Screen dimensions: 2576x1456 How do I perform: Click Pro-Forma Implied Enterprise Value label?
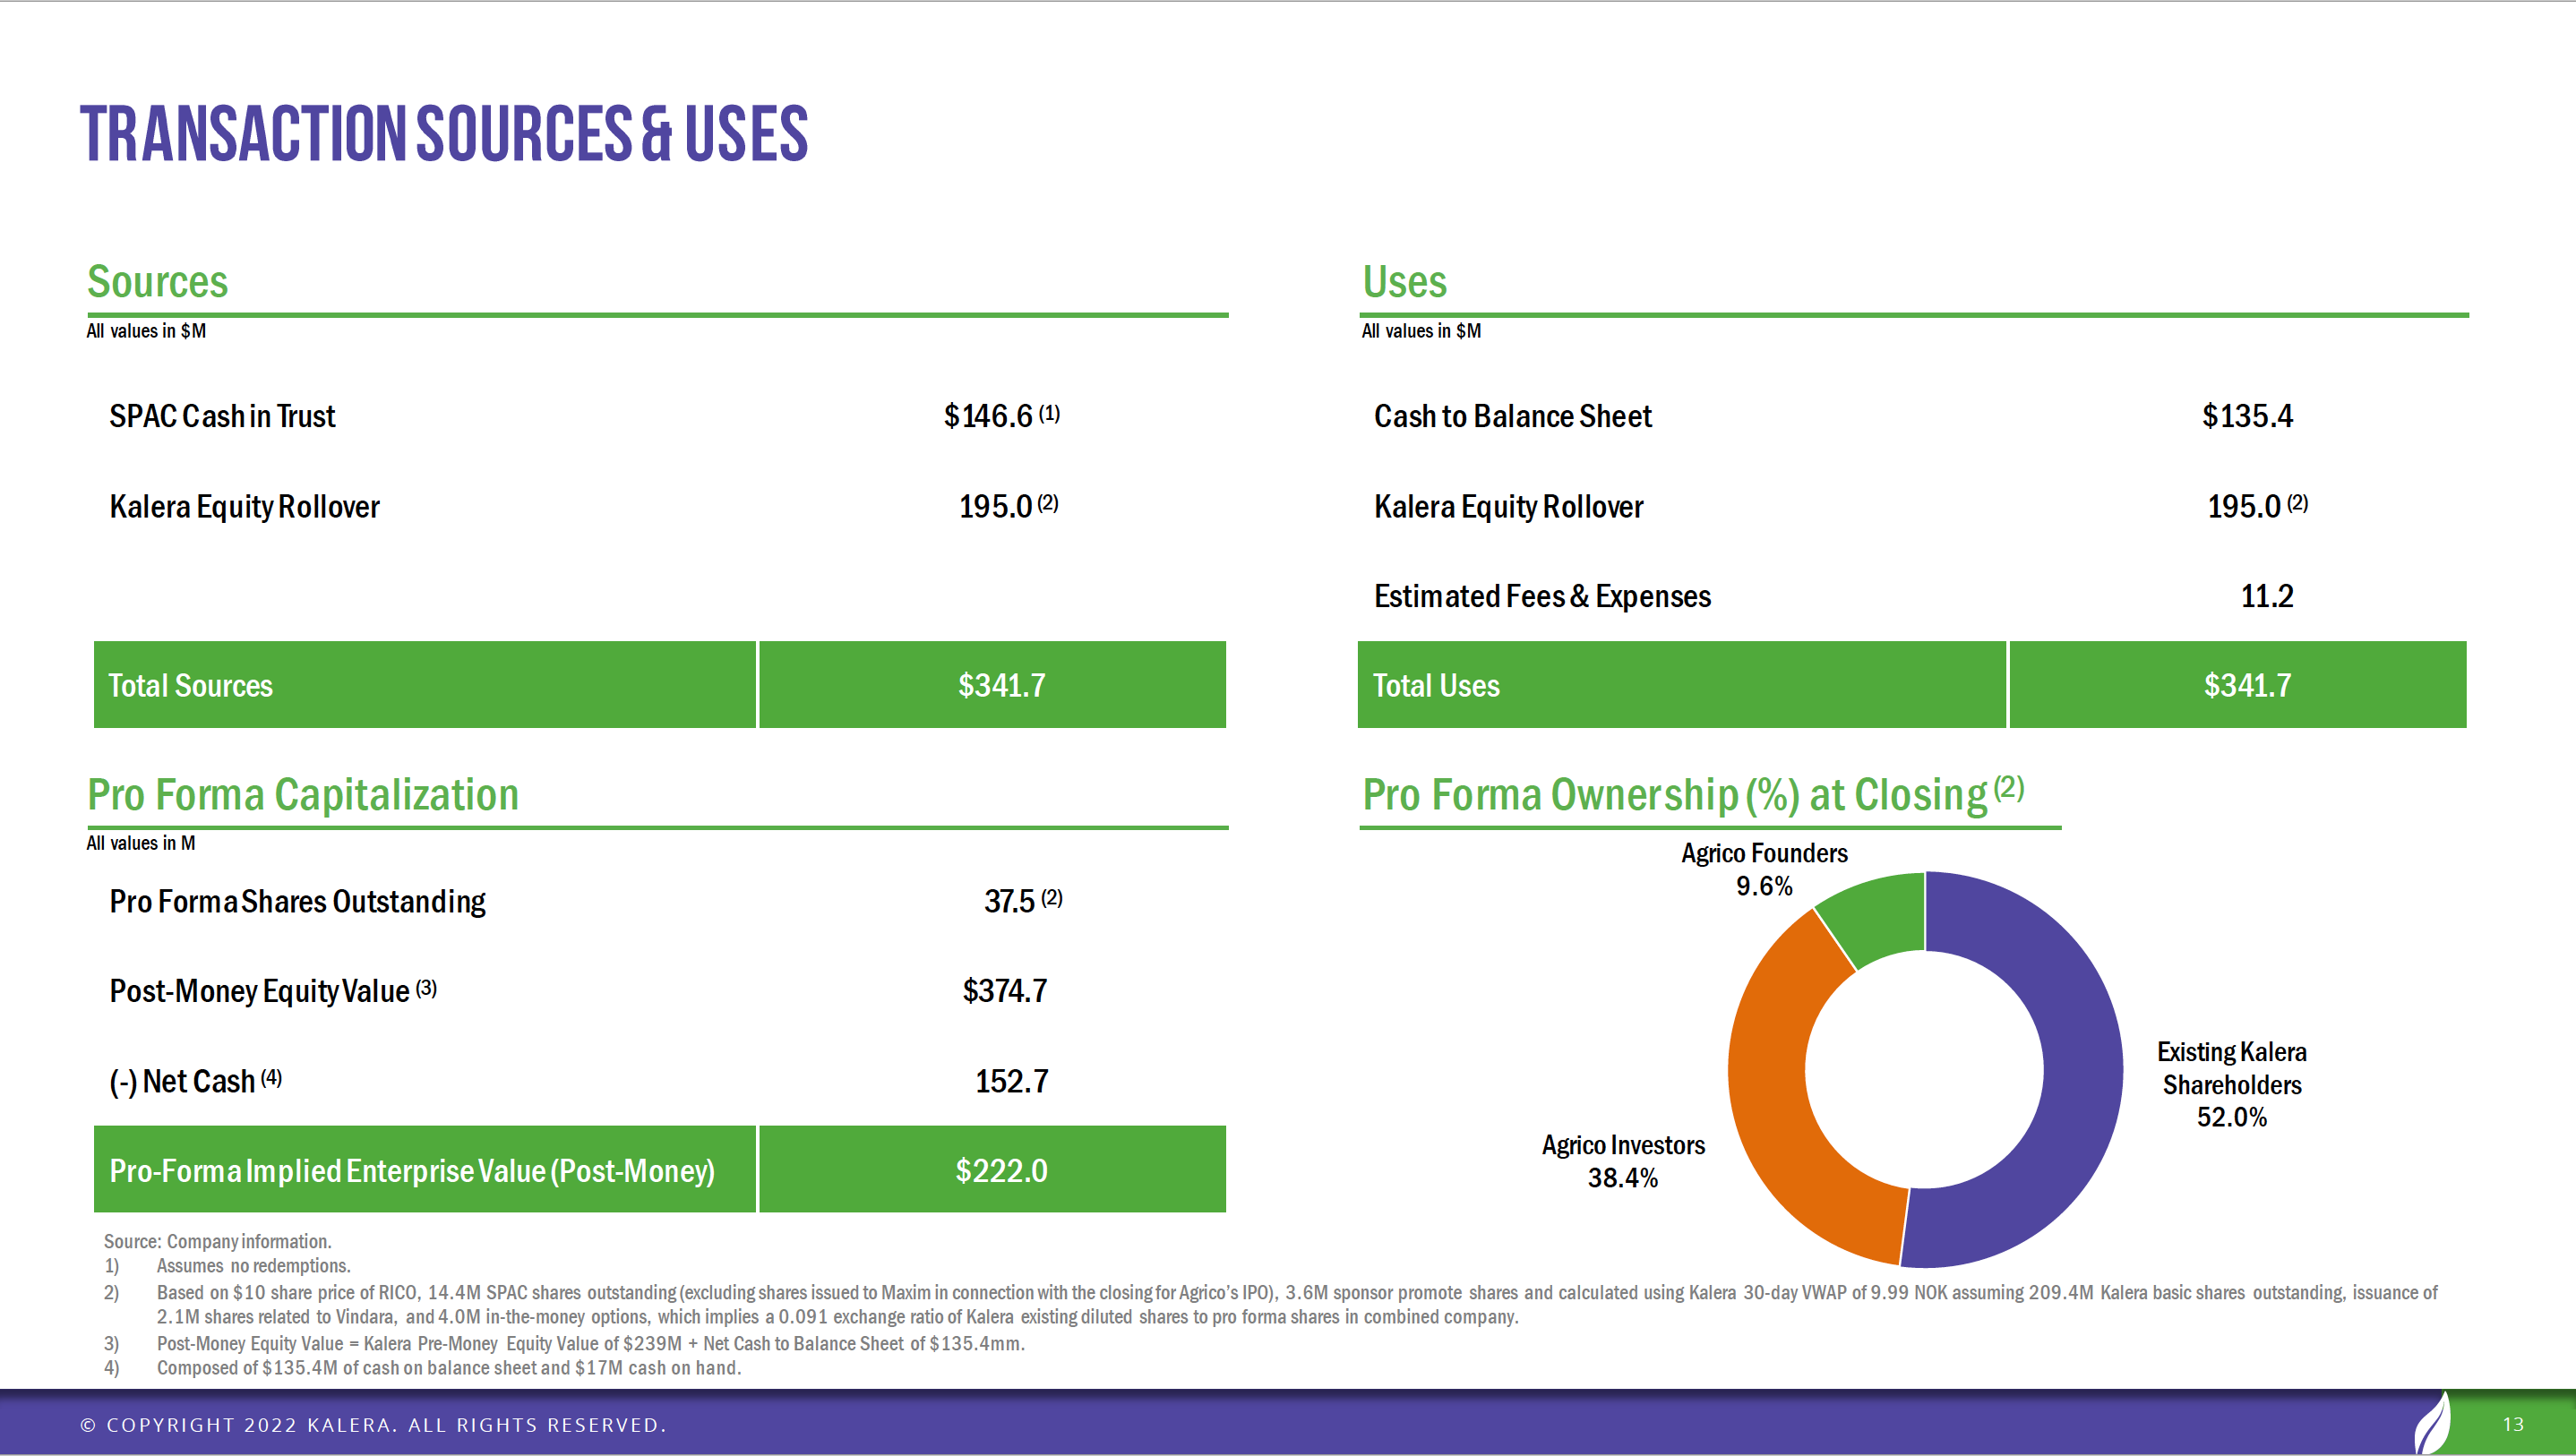point(425,1170)
